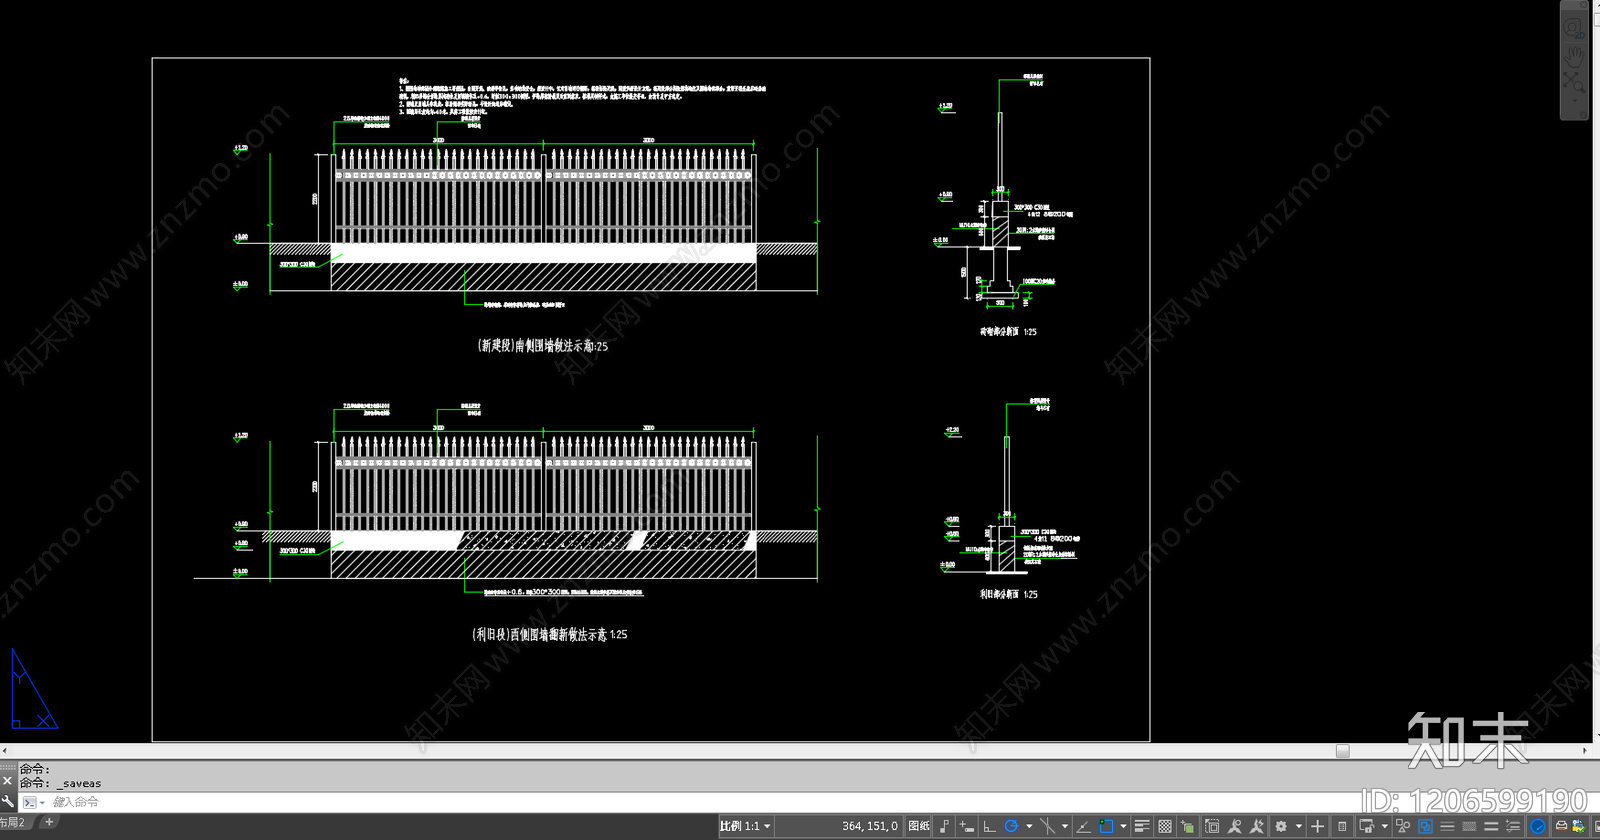
Task: Close the command line window
Action: pyautogui.click(x=8, y=781)
